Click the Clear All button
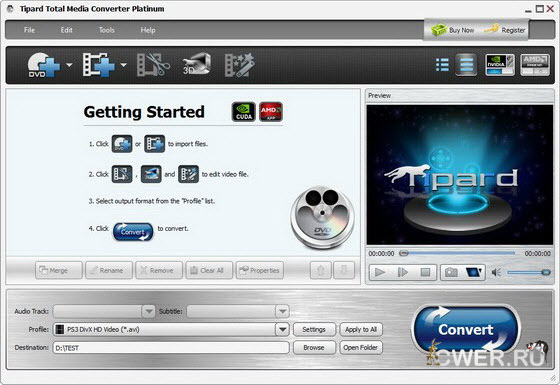Screen dimensions: 560x385 pyautogui.click(x=209, y=270)
